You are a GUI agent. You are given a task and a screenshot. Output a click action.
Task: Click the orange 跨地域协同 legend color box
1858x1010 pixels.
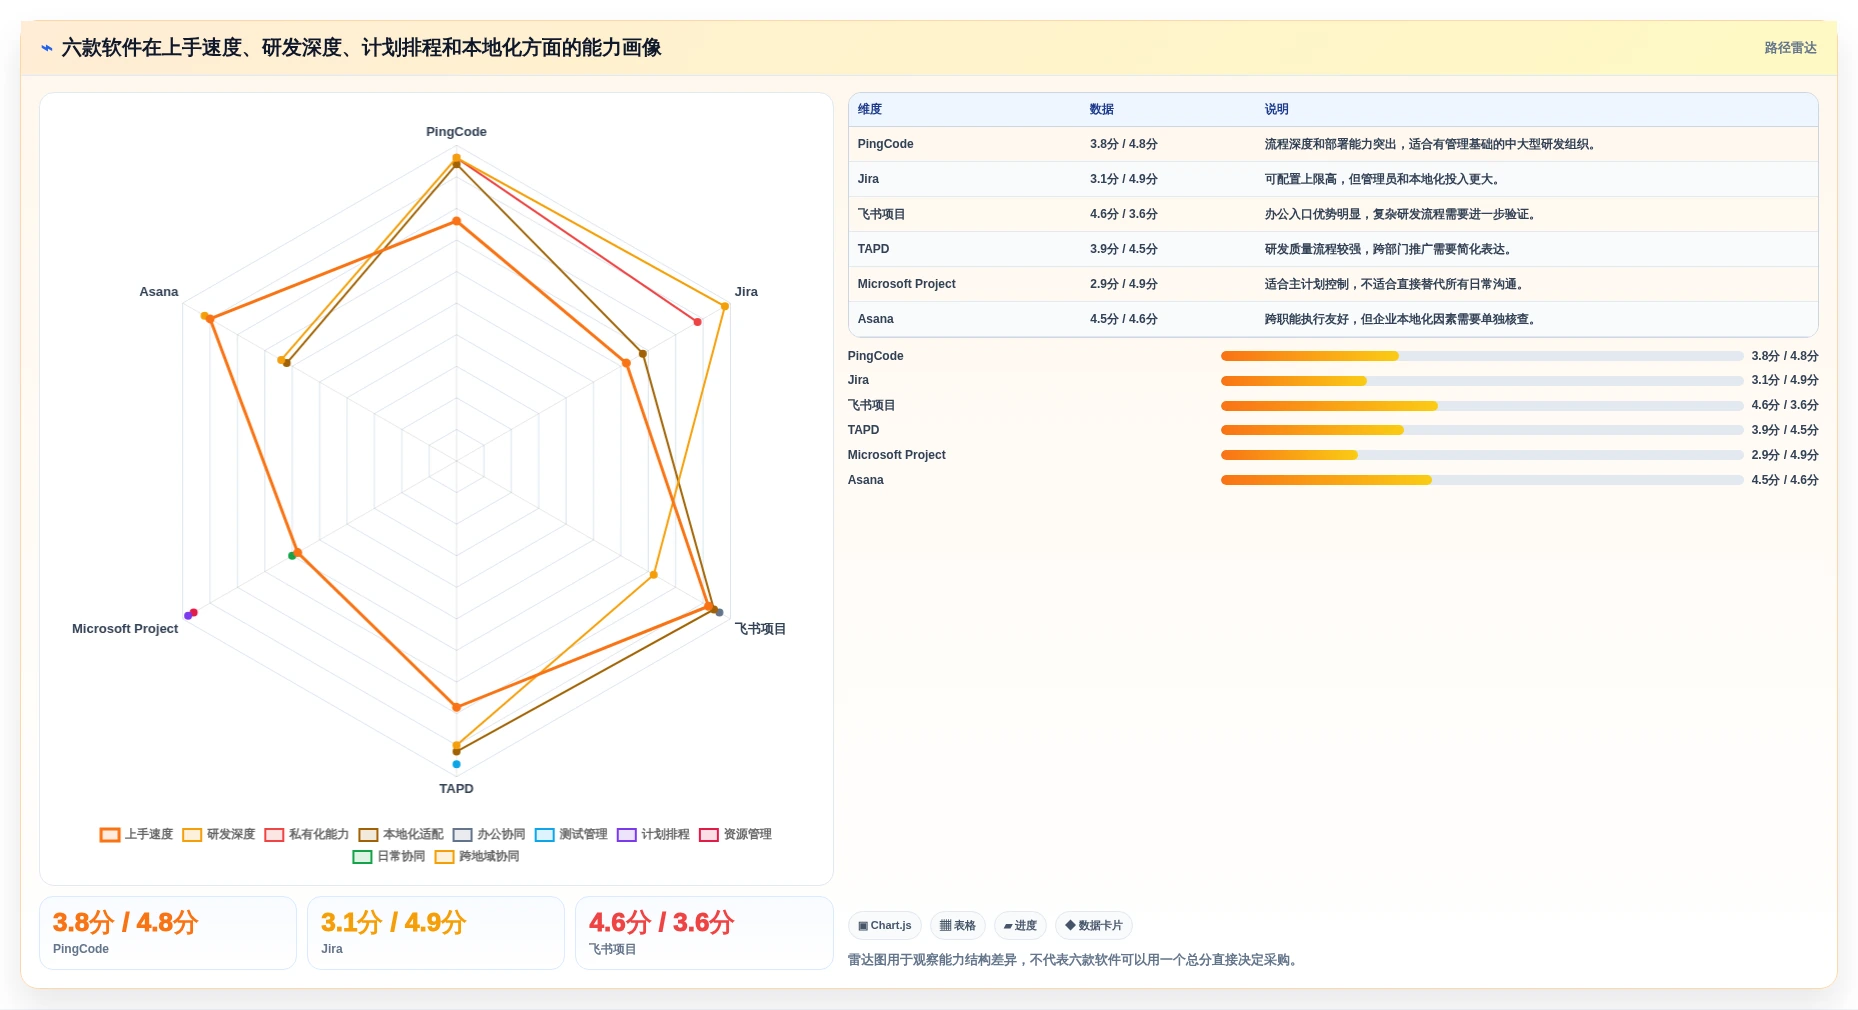coord(444,856)
